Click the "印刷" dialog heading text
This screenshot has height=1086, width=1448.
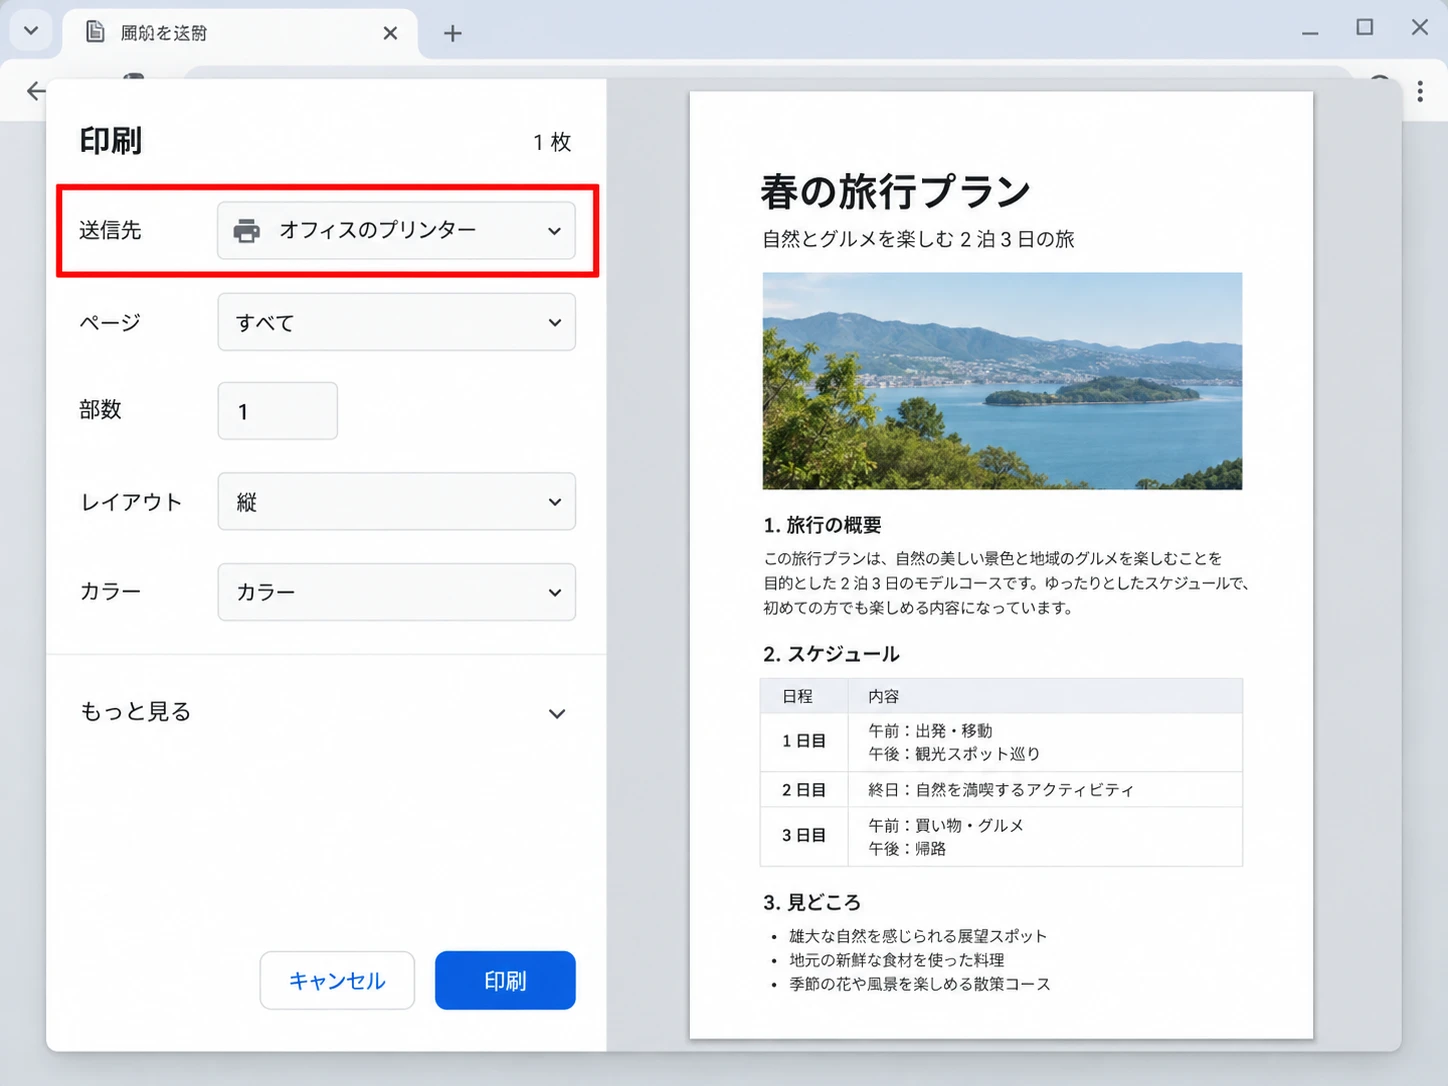(x=111, y=141)
